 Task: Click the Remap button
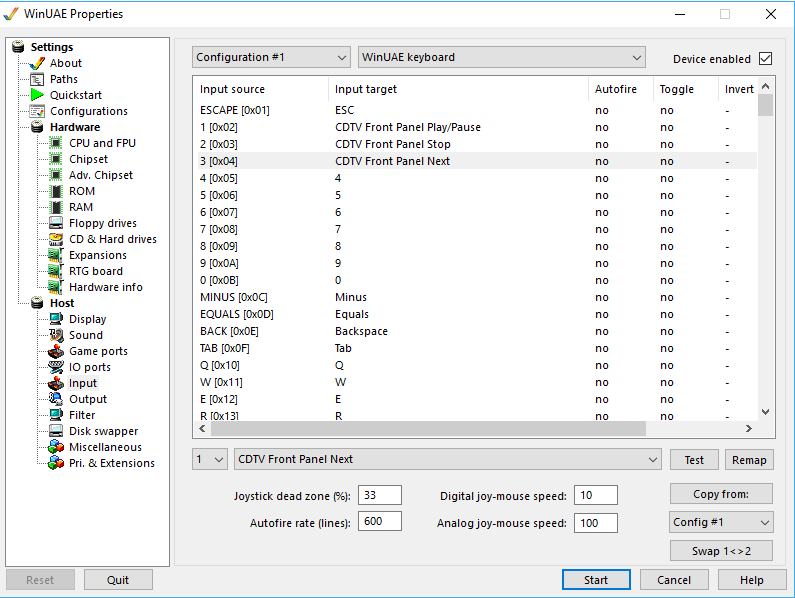click(749, 460)
